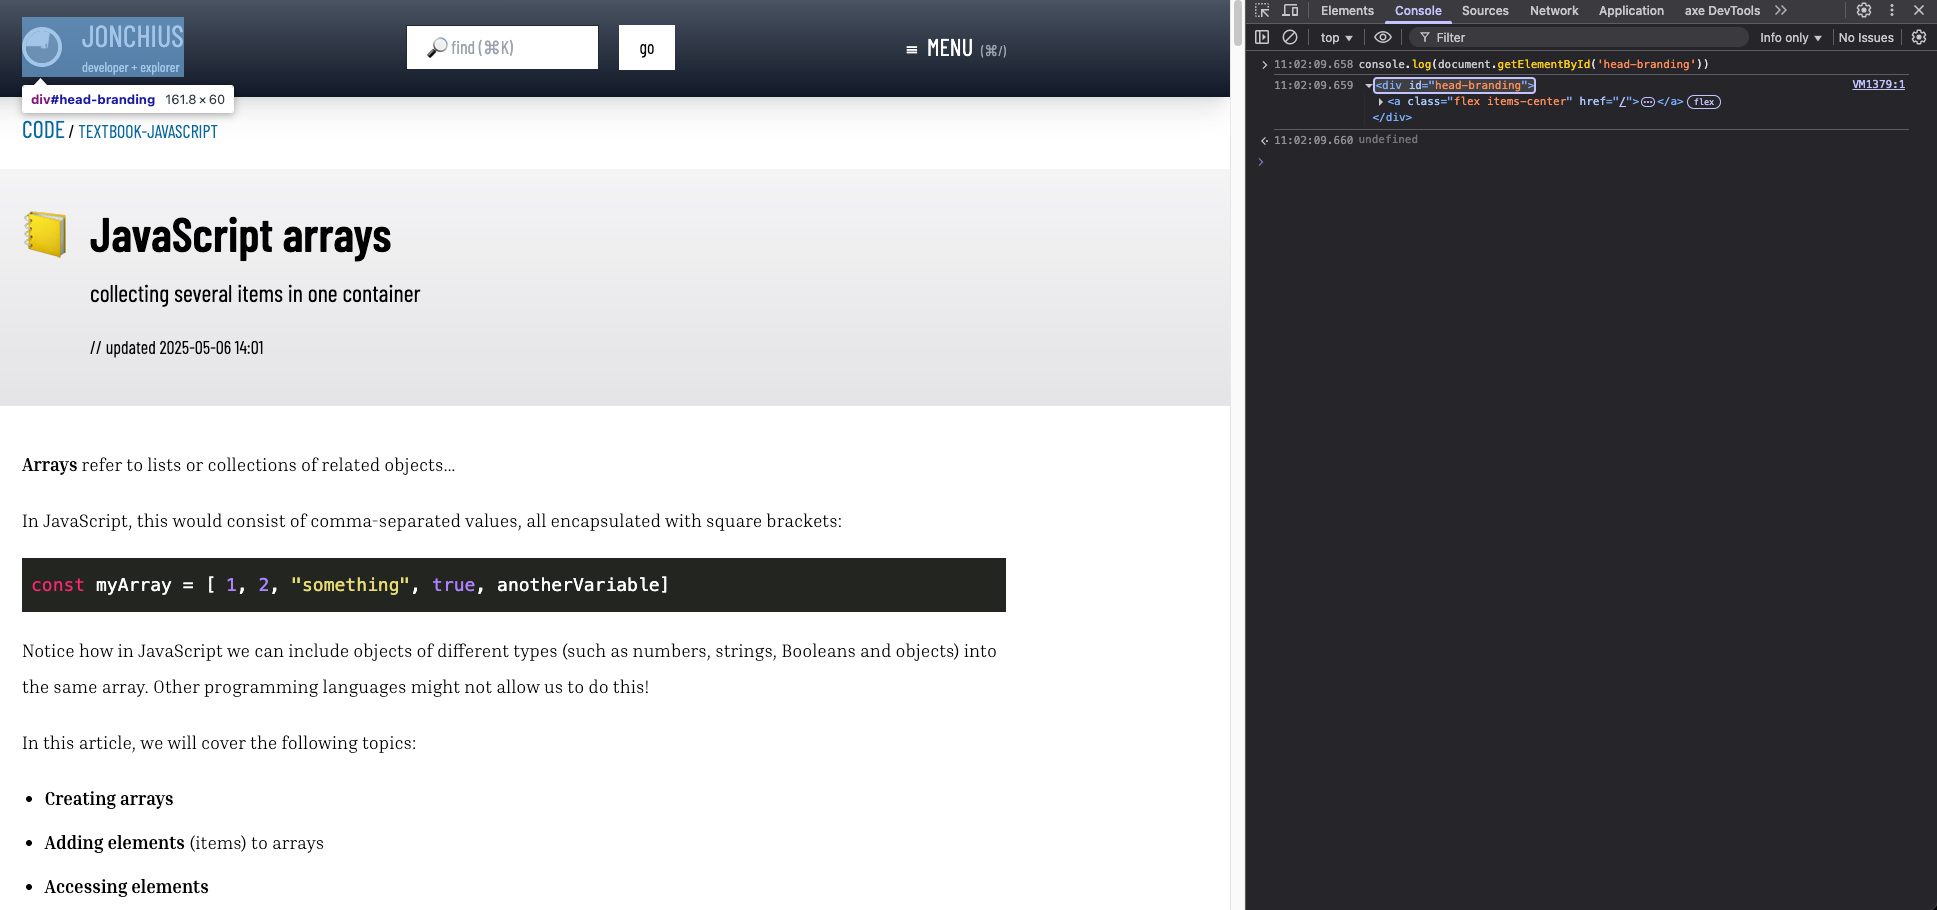Image resolution: width=1937 pixels, height=910 pixels.
Task: Clear the console with the ban icon
Action: click(1290, 38)
